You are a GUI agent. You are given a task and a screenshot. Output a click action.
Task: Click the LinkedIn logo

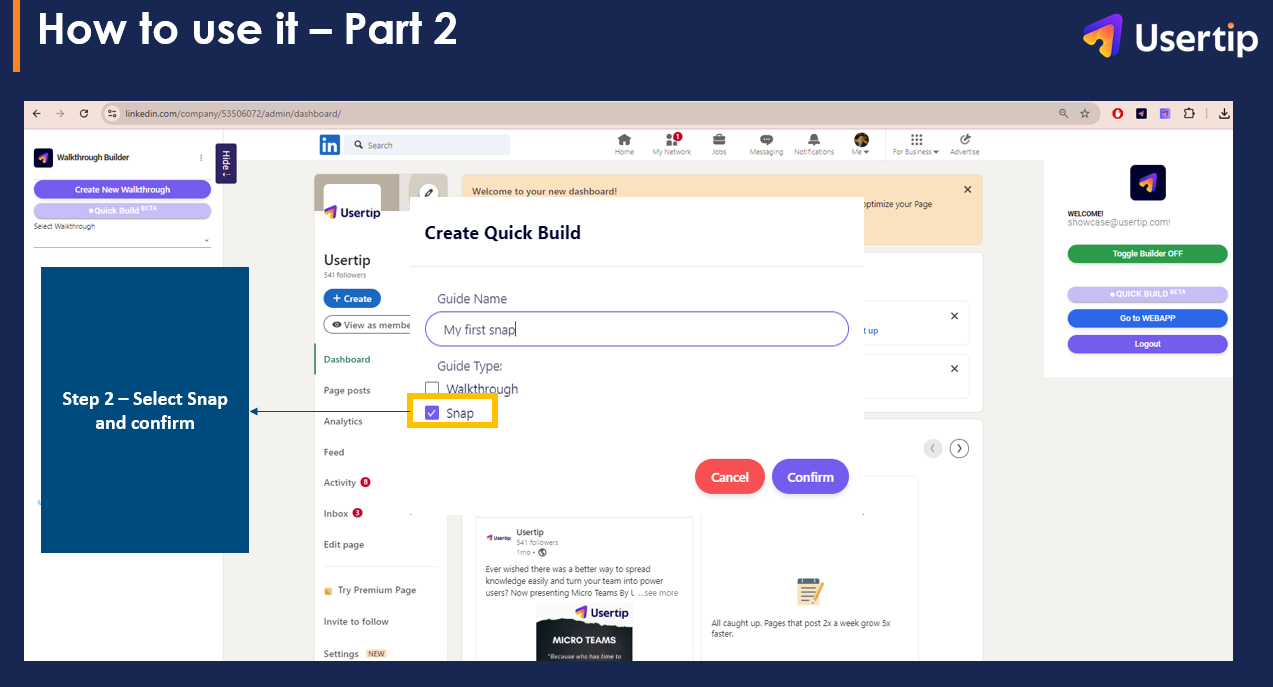tap(329, 145)
